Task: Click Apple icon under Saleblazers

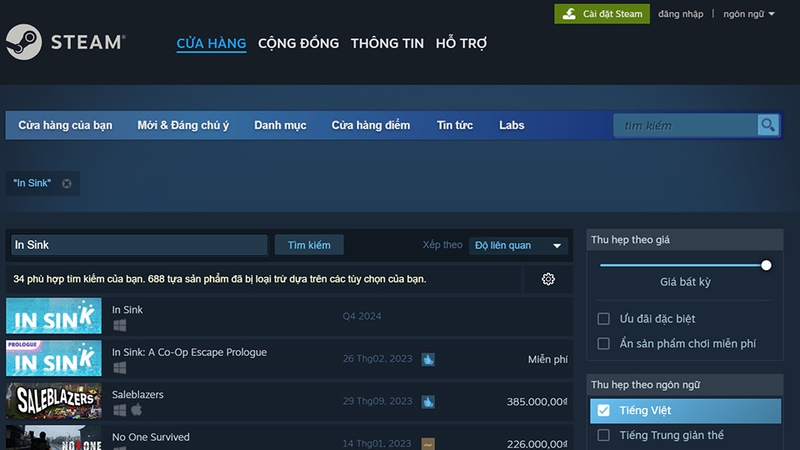Action: tap(136, 409)
